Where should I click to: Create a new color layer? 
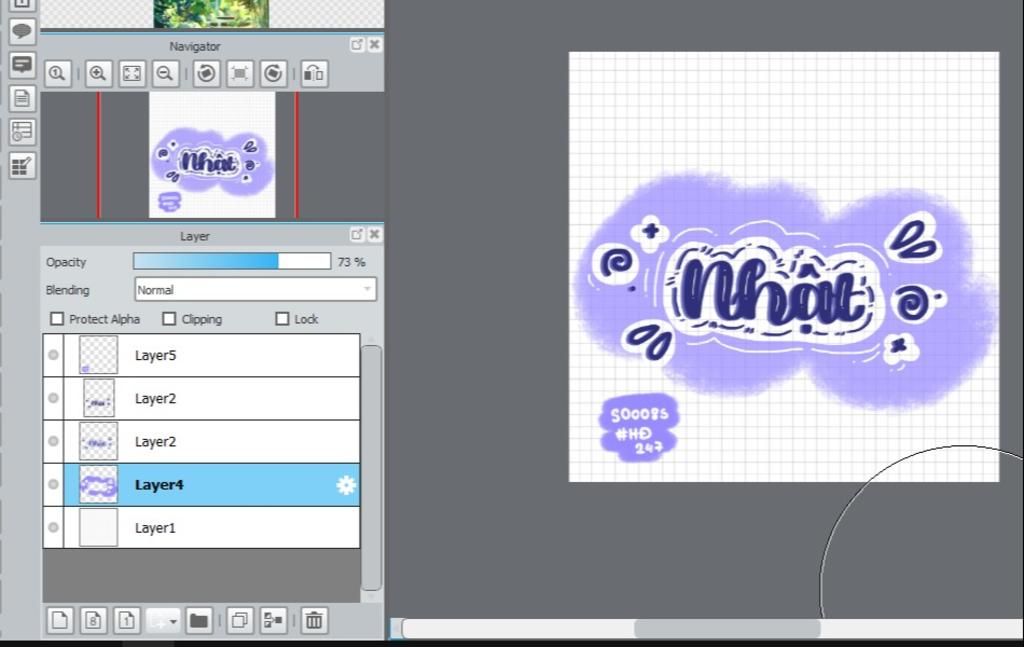coord(59,620)
